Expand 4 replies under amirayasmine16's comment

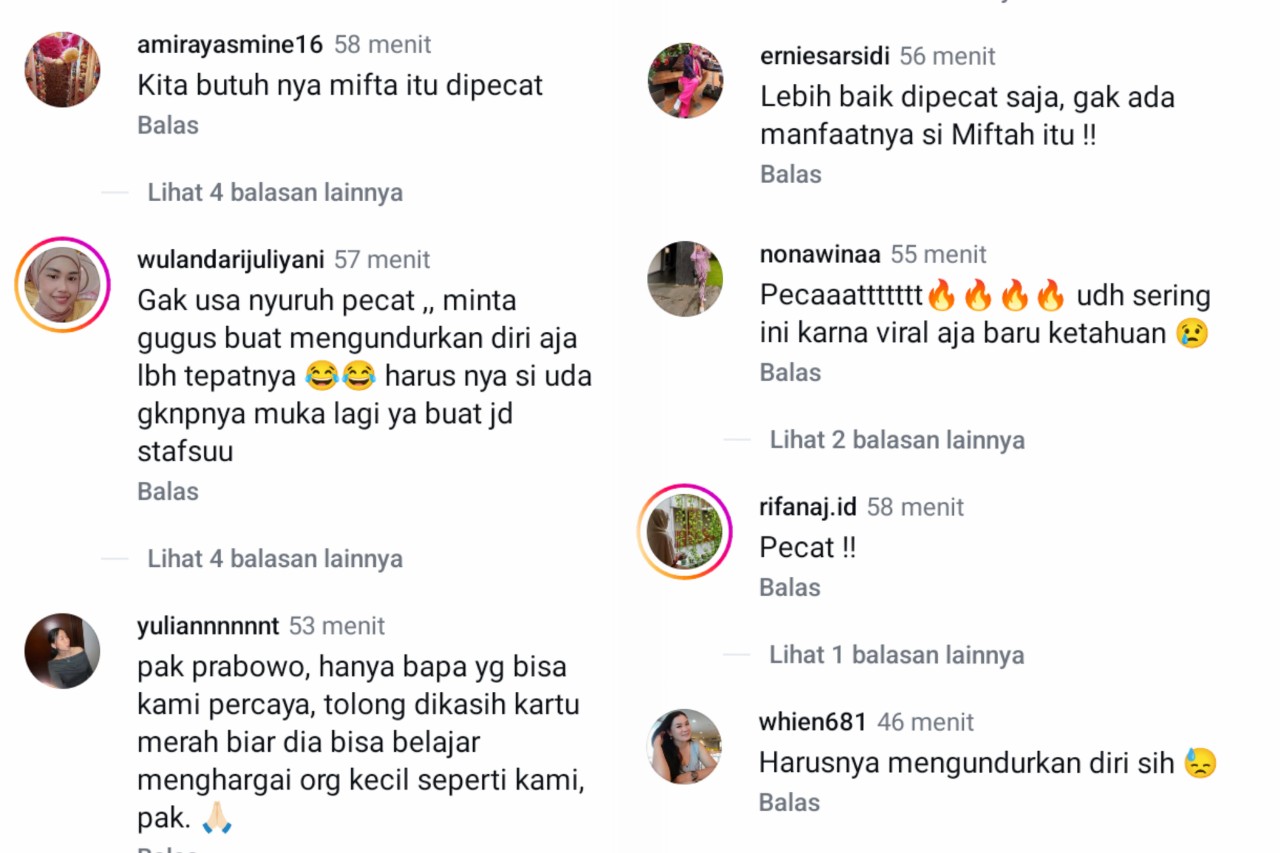point(275,192)
